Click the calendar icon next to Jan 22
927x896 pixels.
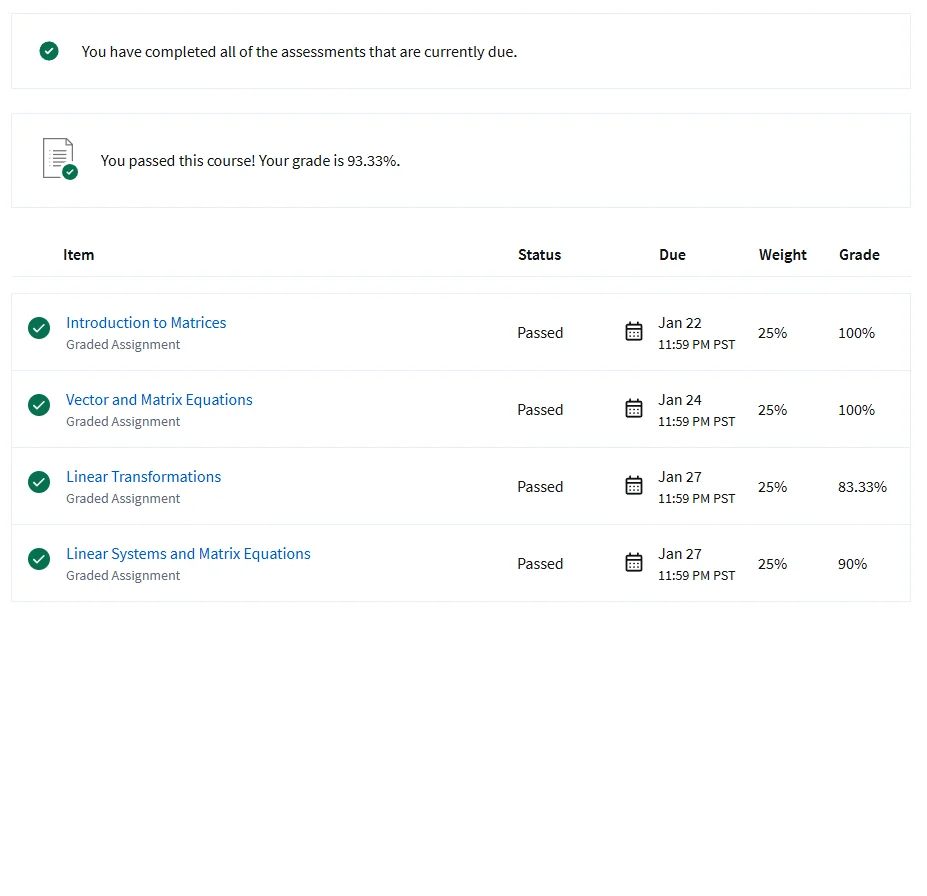pyautogui.click(x=634, y=332)
